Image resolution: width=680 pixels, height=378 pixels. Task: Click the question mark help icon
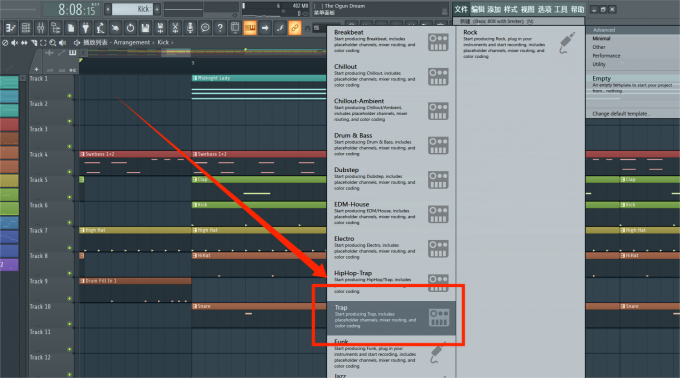220,28
